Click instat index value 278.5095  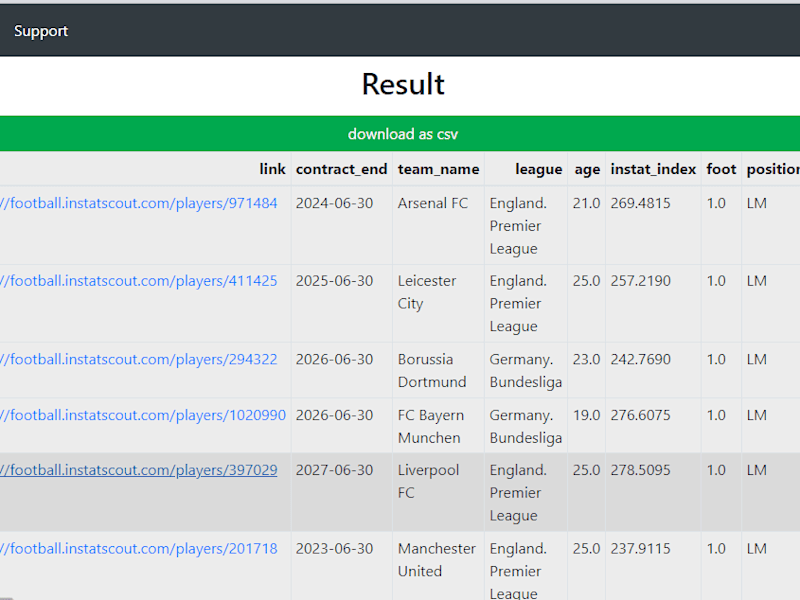coord(640,470)
